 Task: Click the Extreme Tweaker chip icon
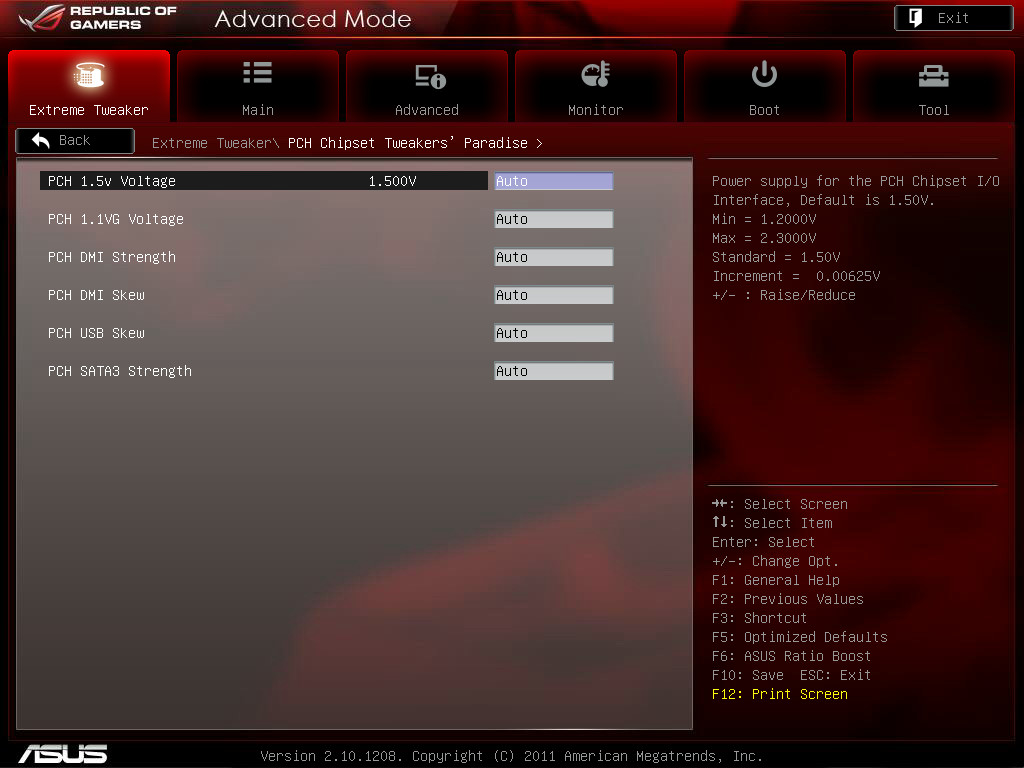[x=89, y=76]
